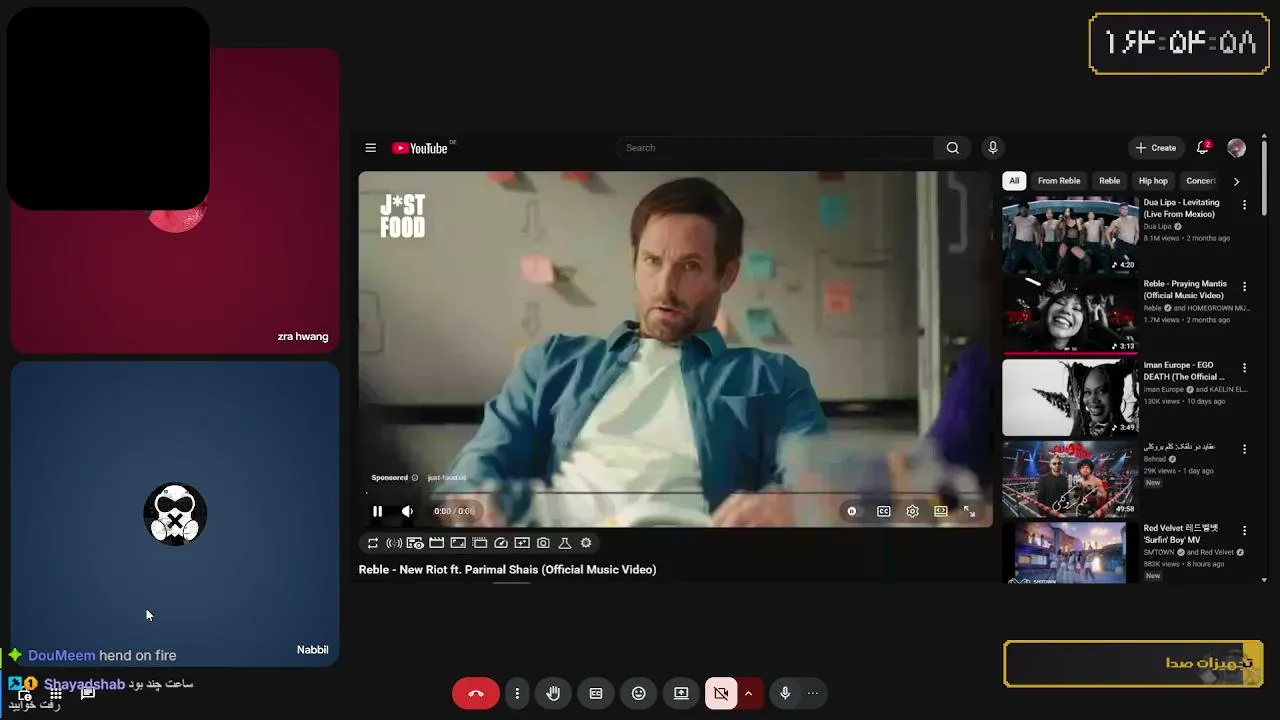This screenshot has height=720, width=1280.
Task: Click 'Iman Europe - EGO DEATH' title
Action: coord(1184,371)
